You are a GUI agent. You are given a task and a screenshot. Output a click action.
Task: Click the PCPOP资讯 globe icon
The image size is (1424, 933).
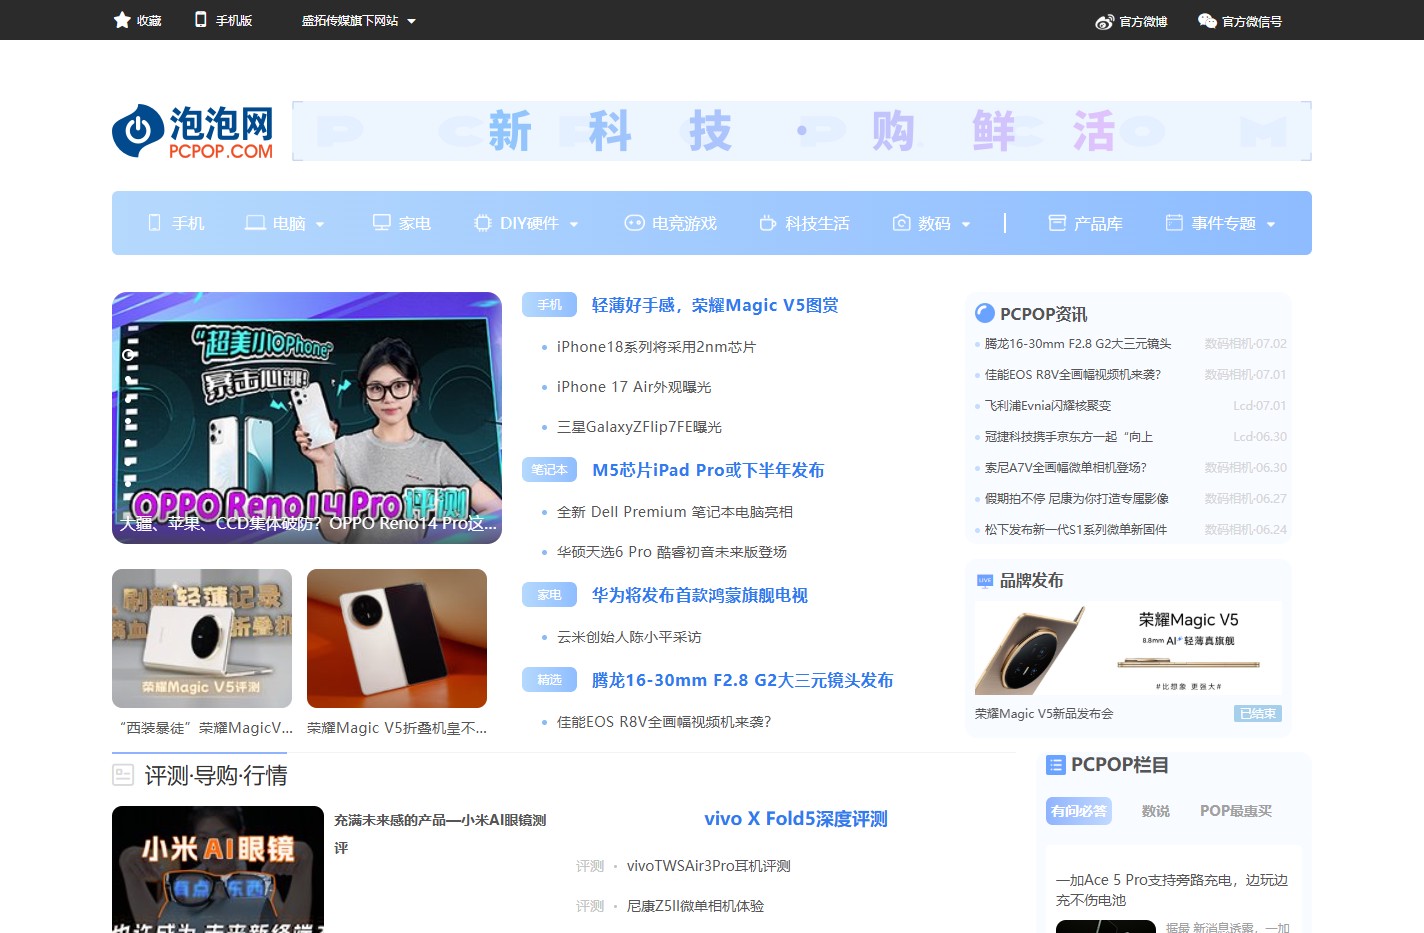(984, 313)
